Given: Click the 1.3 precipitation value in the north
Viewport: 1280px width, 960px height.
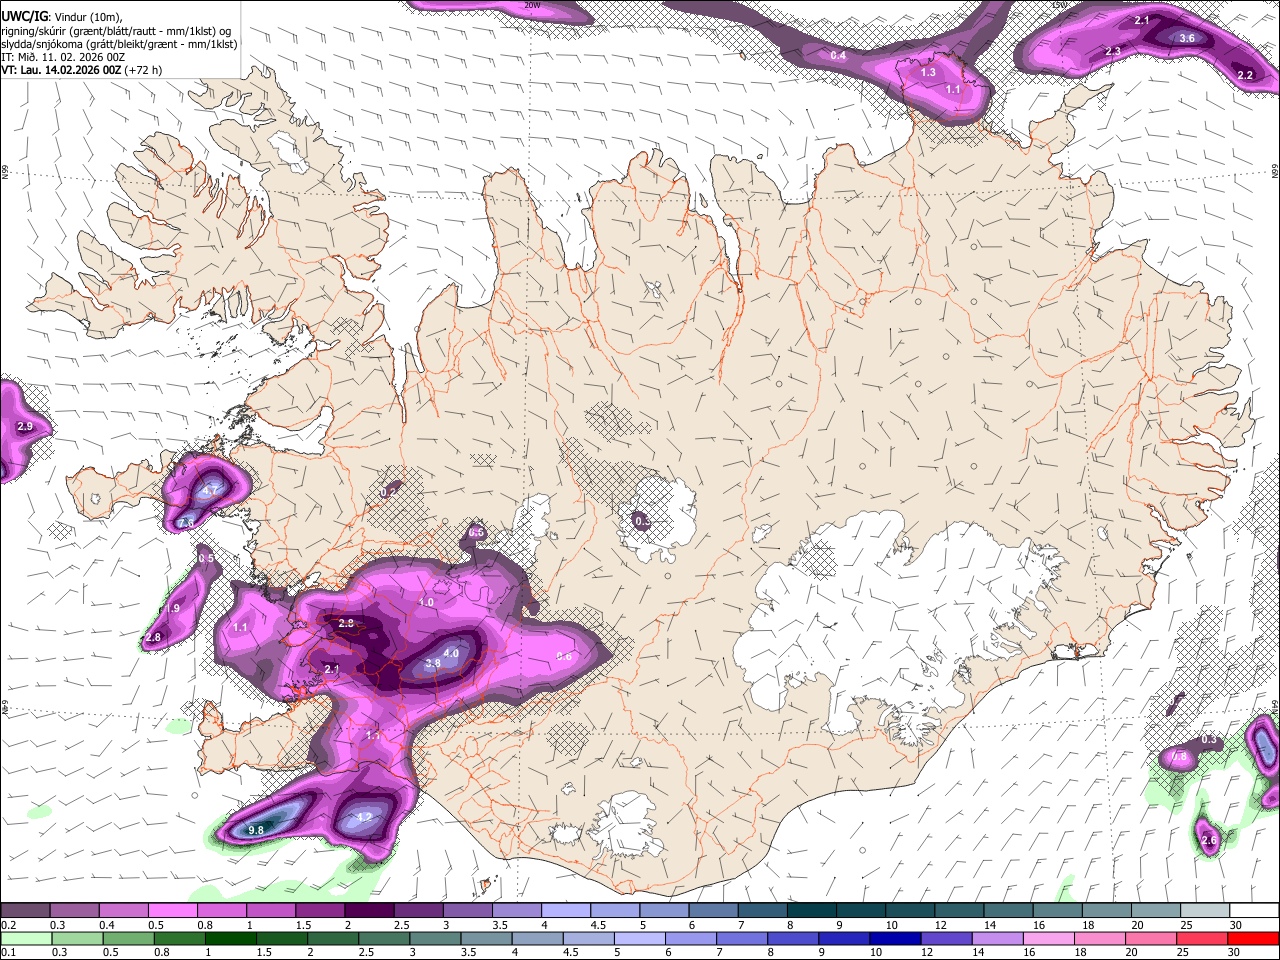Looking at the screenshot, I should pos(928,72).
